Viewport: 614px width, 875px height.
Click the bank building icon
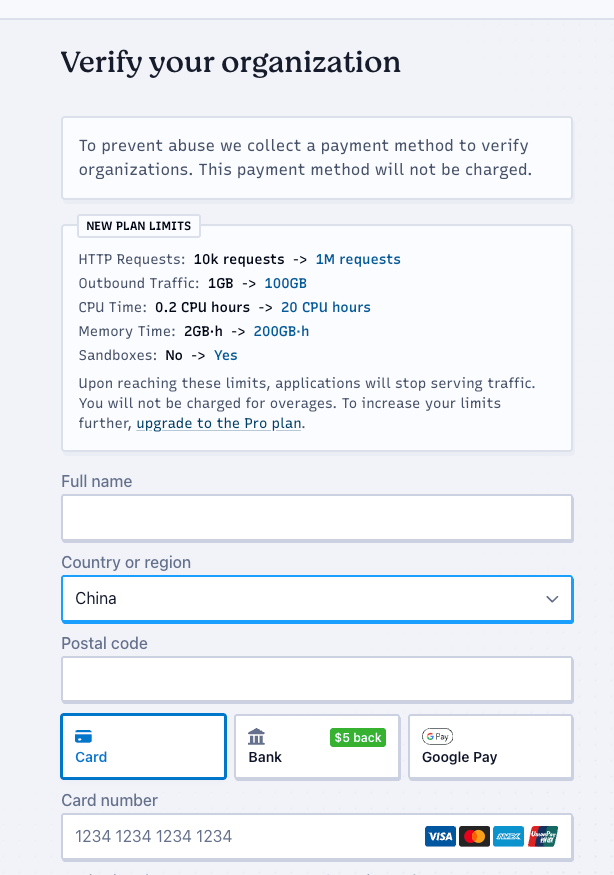point(257,737)
